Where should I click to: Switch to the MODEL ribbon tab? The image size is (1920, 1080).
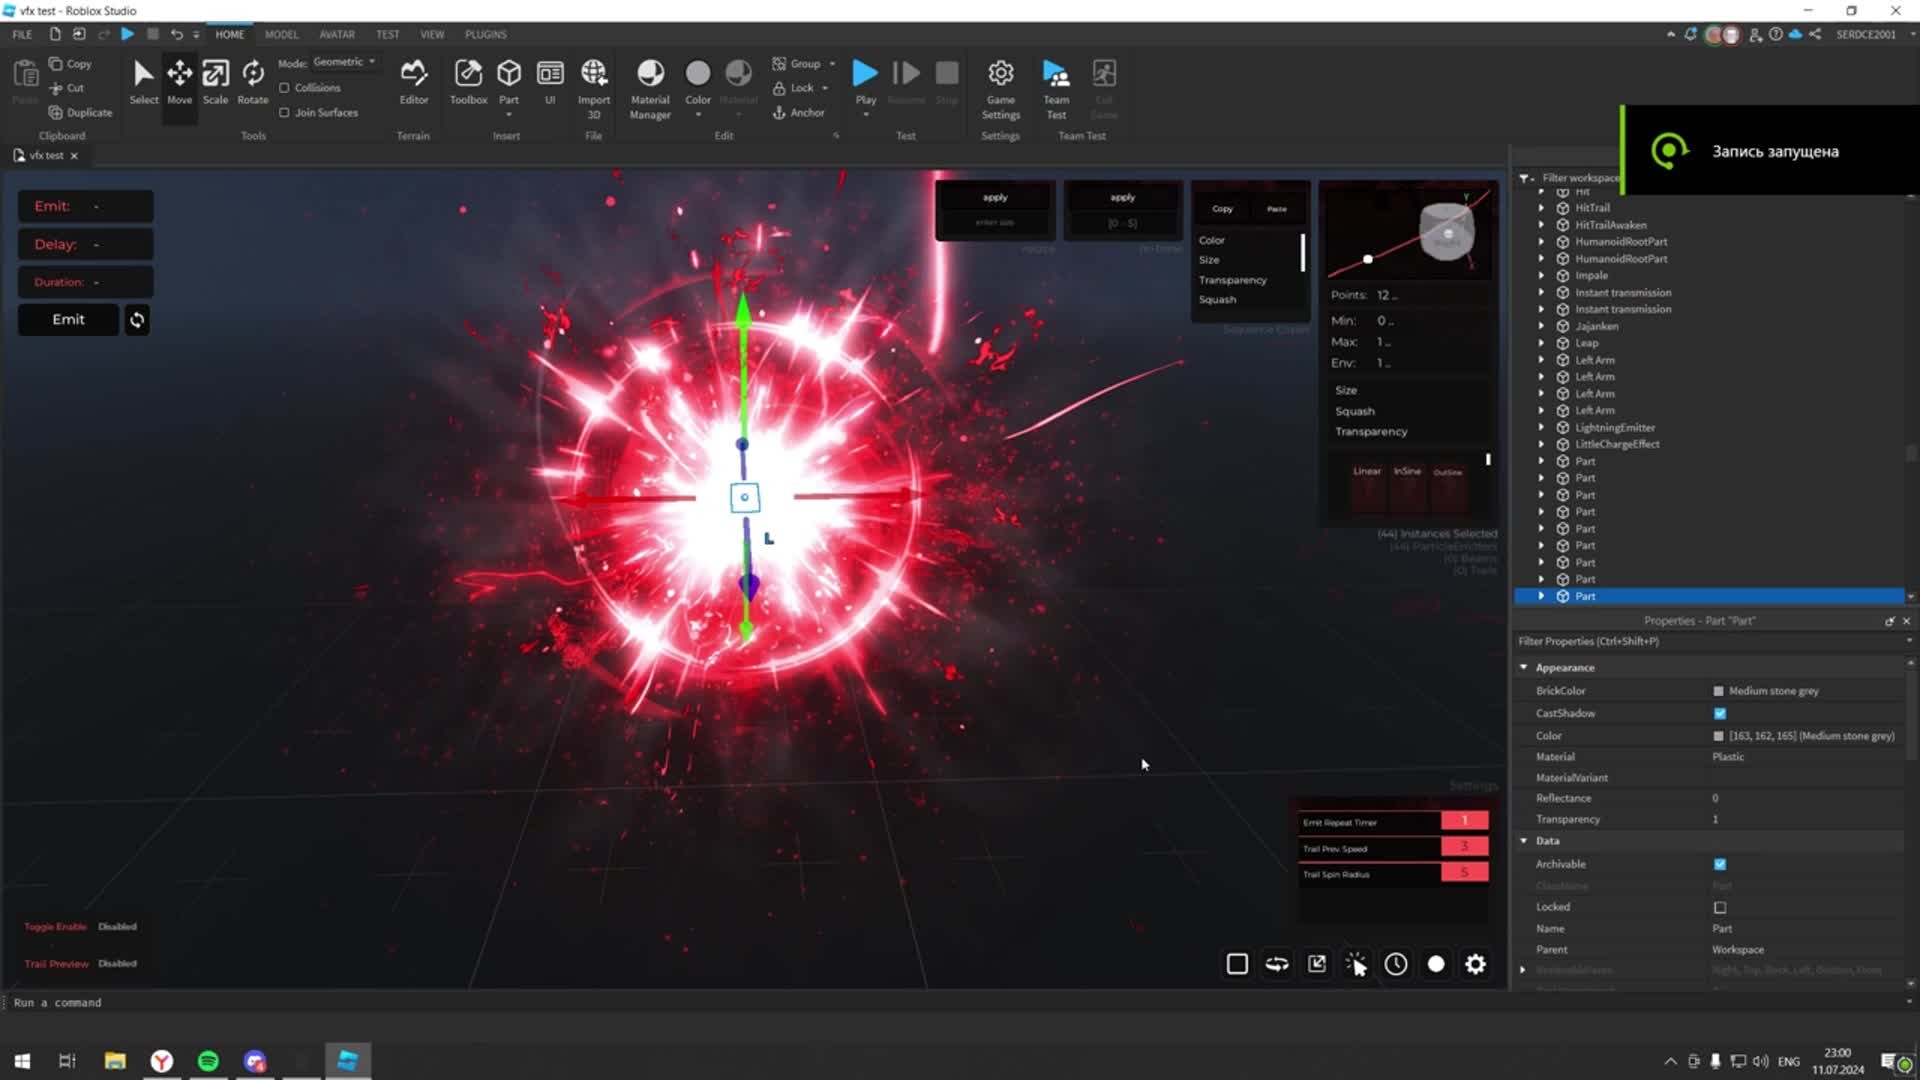pos(281,33)
